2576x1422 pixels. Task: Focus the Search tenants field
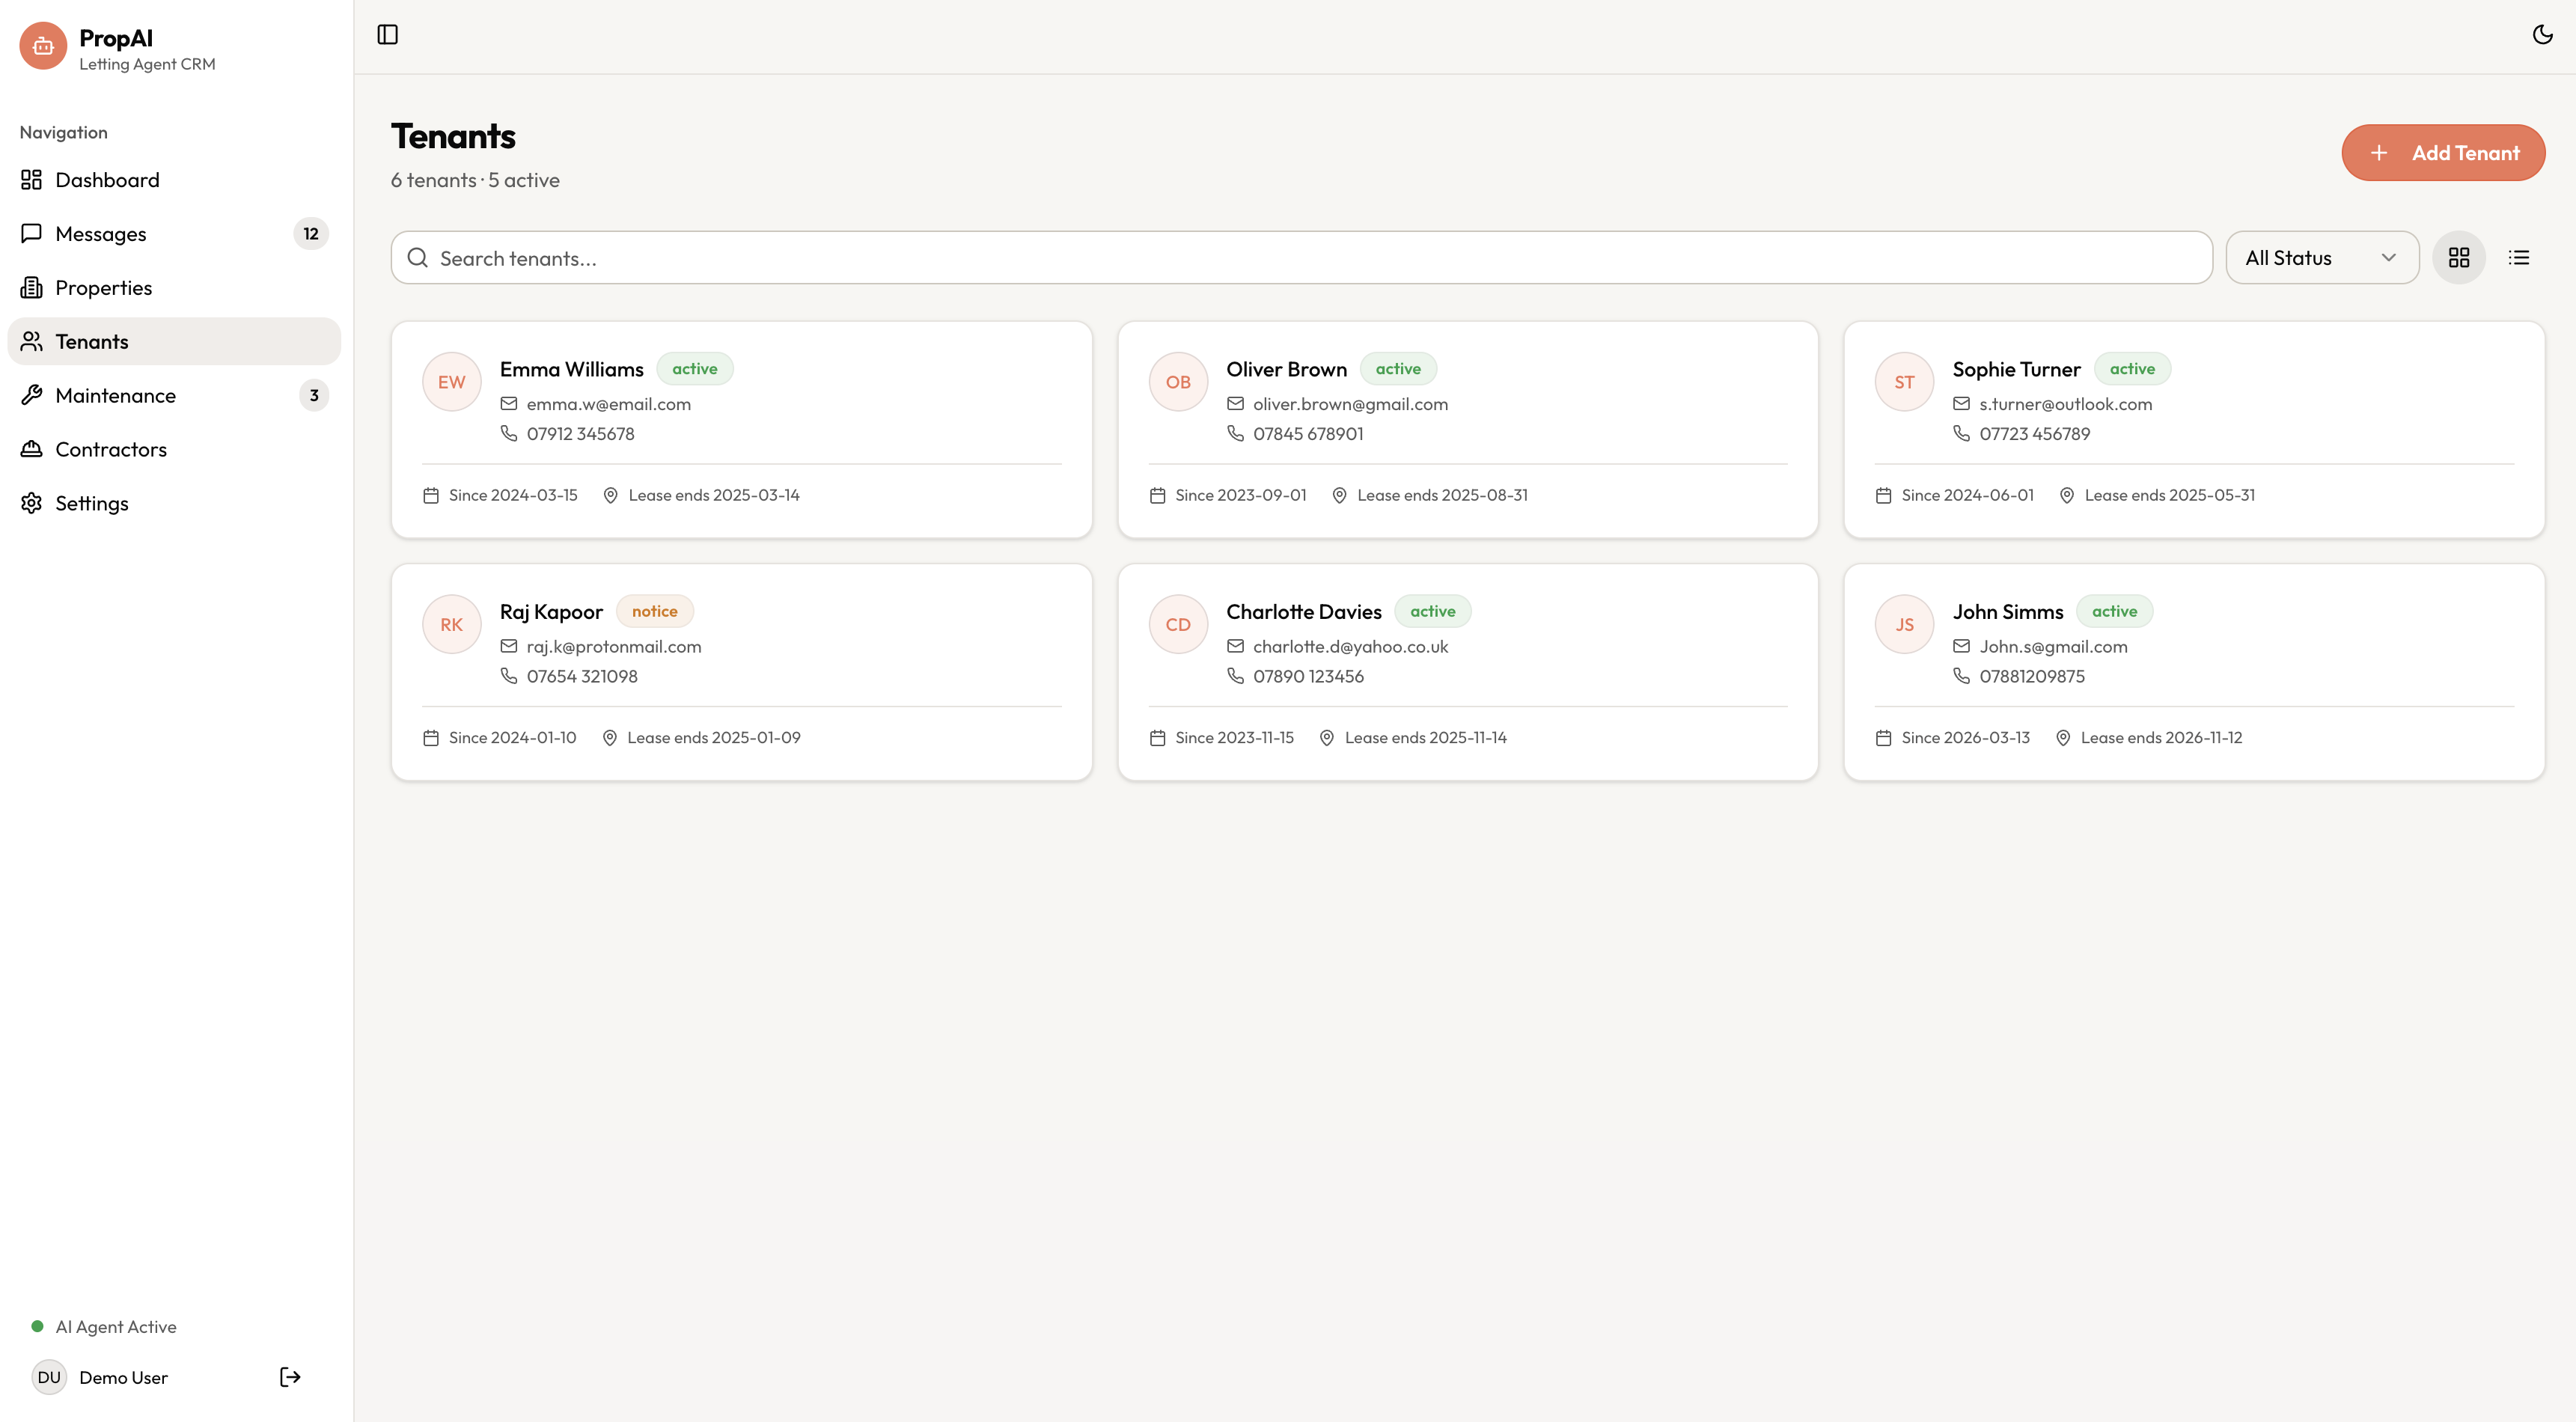coord(1300,258)
